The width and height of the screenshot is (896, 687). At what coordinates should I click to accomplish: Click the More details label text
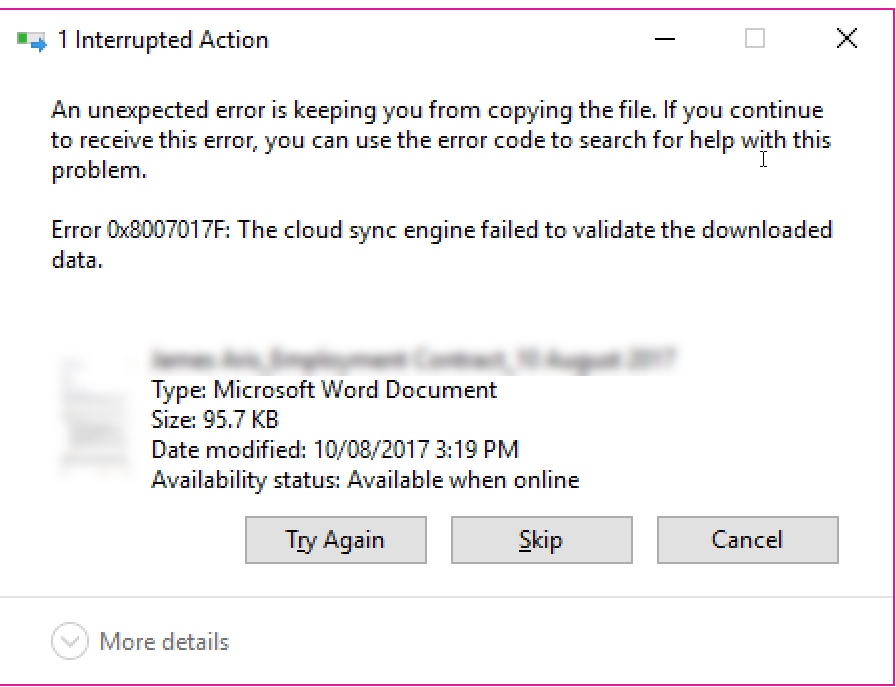(164, 642)
